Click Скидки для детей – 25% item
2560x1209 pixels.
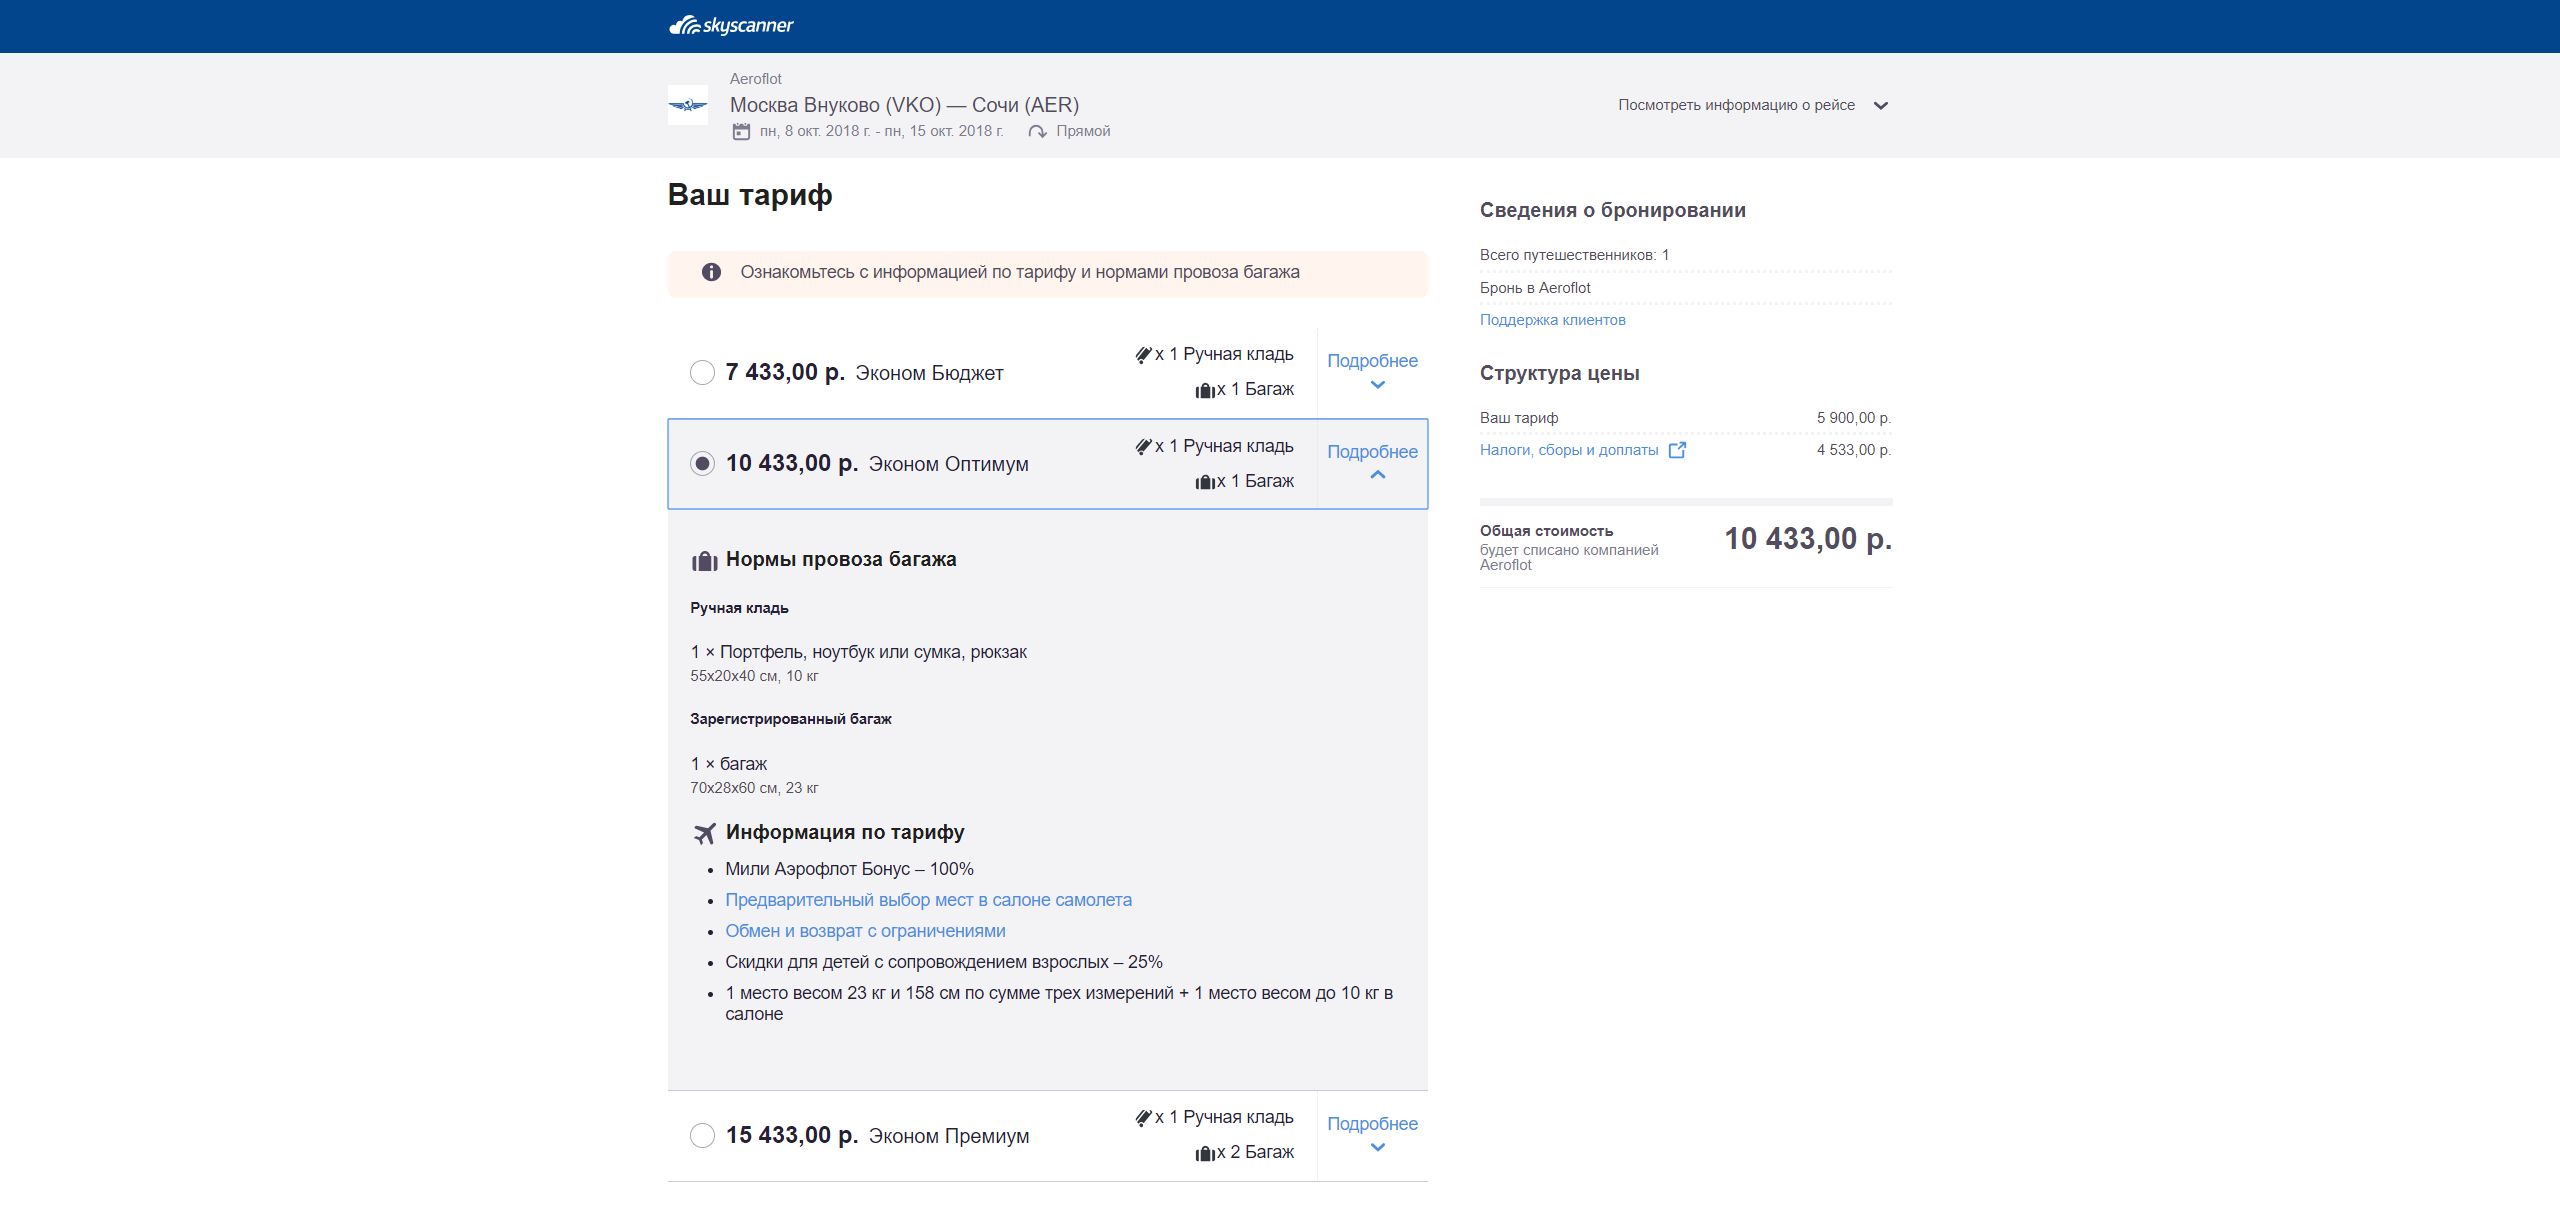(x=943, y=962)
